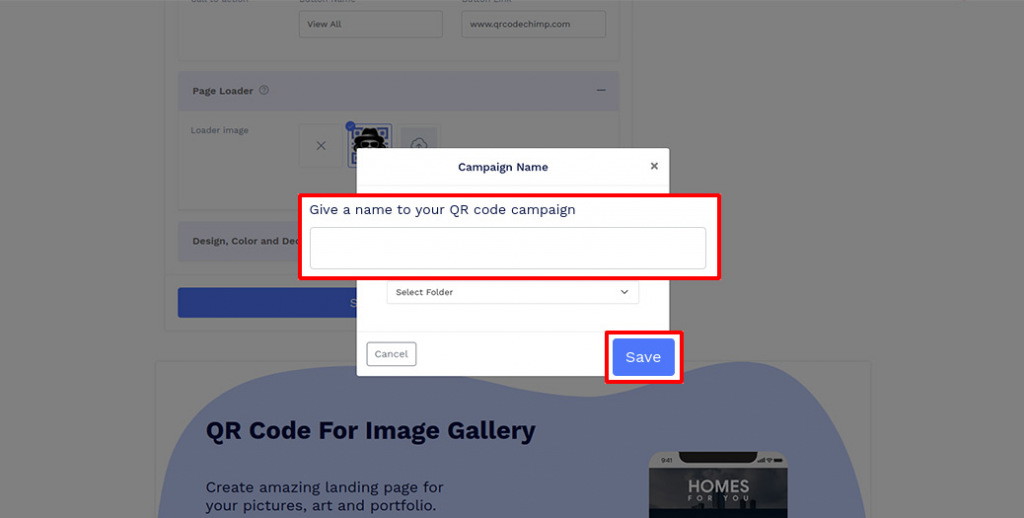Image resolution: width=1024 pixels, height=518 pixels.
Task: Save the campaign name
Action: click(x=643, y=357)
